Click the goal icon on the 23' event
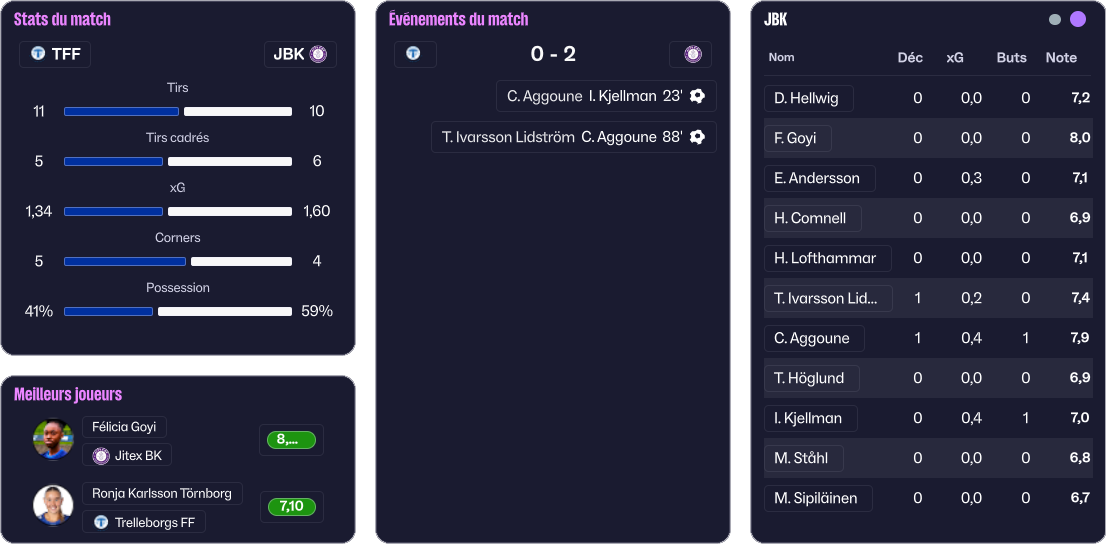 coord(698,96)
